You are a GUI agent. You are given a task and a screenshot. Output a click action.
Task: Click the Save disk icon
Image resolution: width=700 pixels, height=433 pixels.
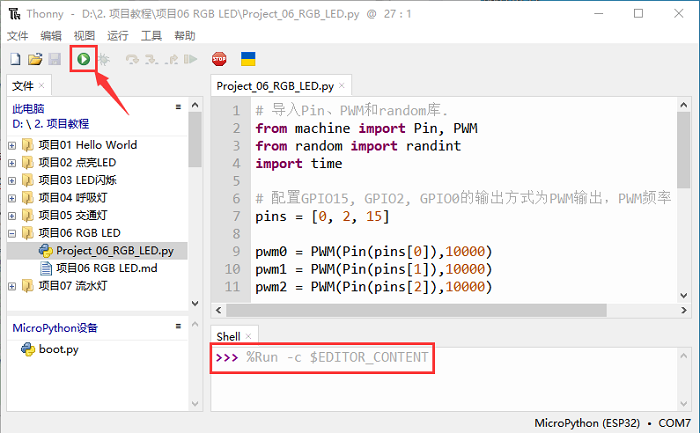[54, 60]
